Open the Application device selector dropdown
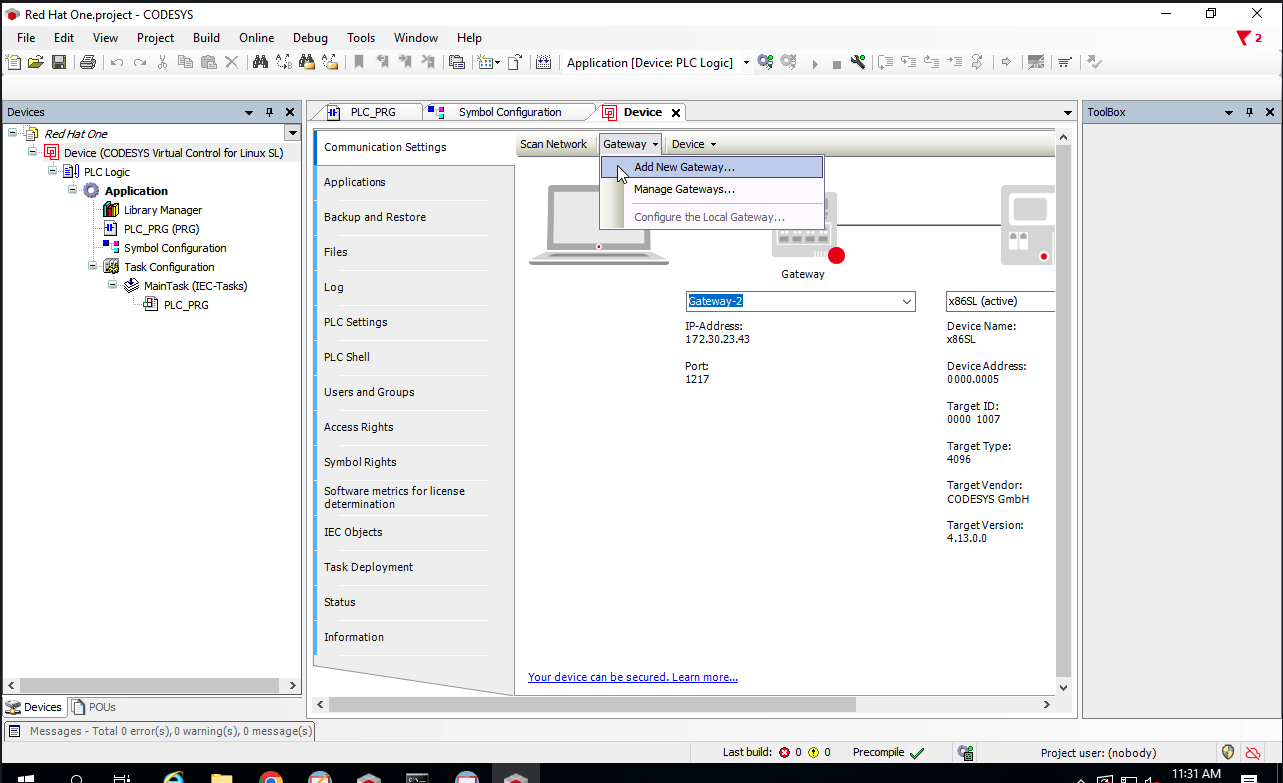Image resolution: width=1283 pixels, height=783 pixels. [746, 62]
